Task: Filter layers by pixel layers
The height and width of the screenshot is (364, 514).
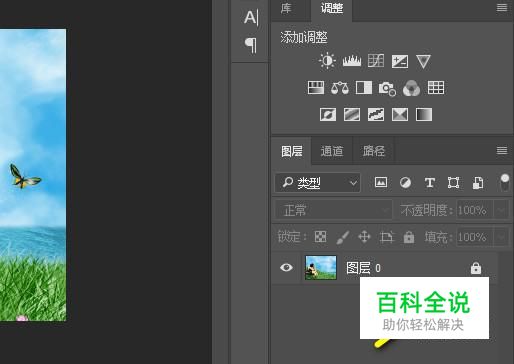Action: [x=381, y=182]
